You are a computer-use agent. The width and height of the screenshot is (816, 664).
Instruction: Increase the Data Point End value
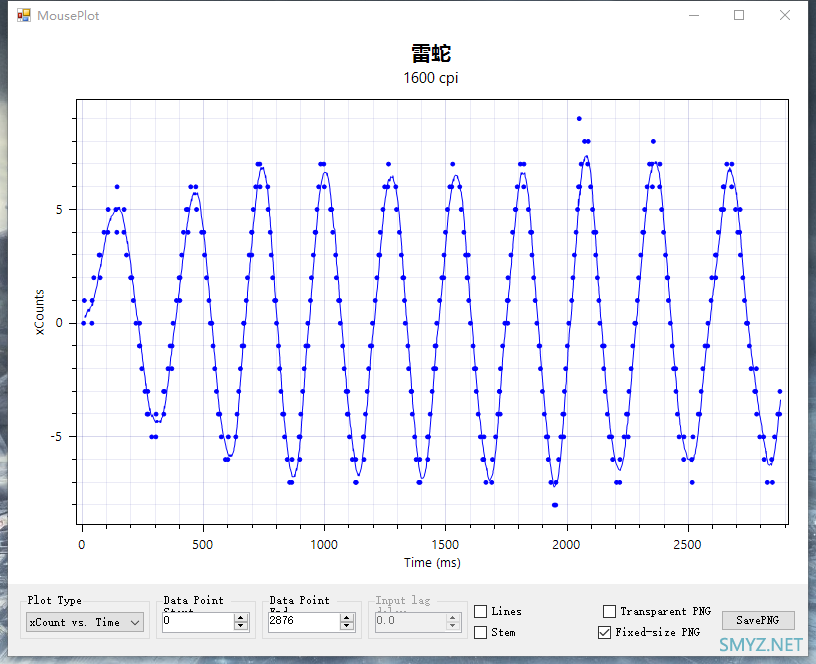(x=347, y=618)
